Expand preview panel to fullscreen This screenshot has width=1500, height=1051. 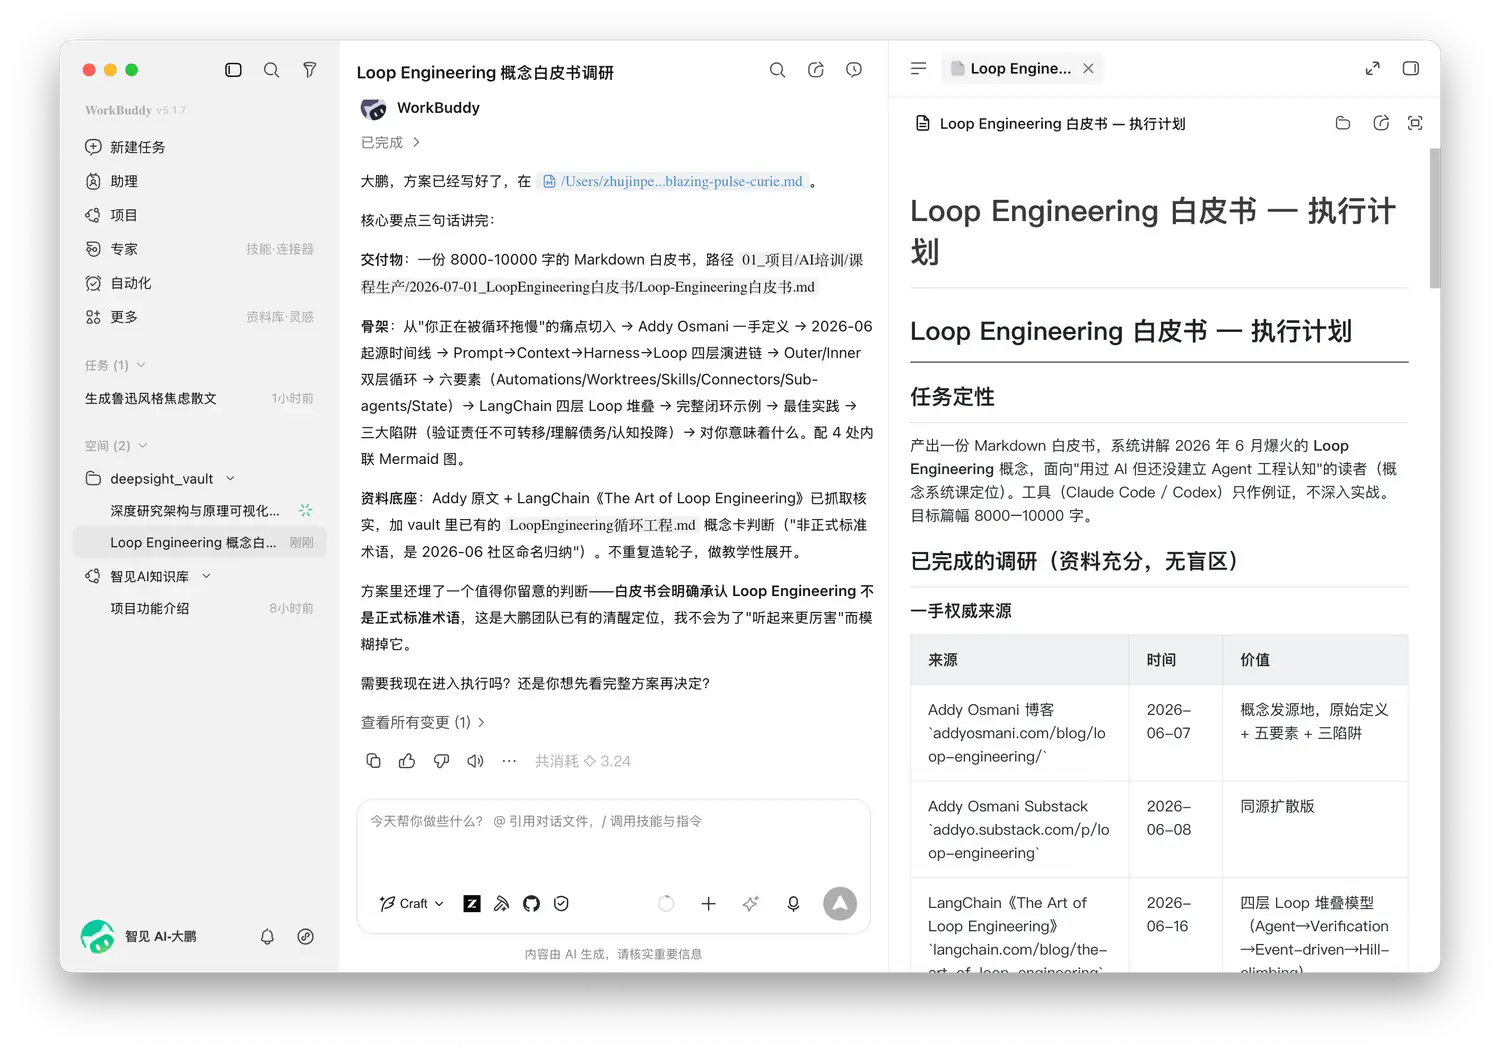point(1372,68)
